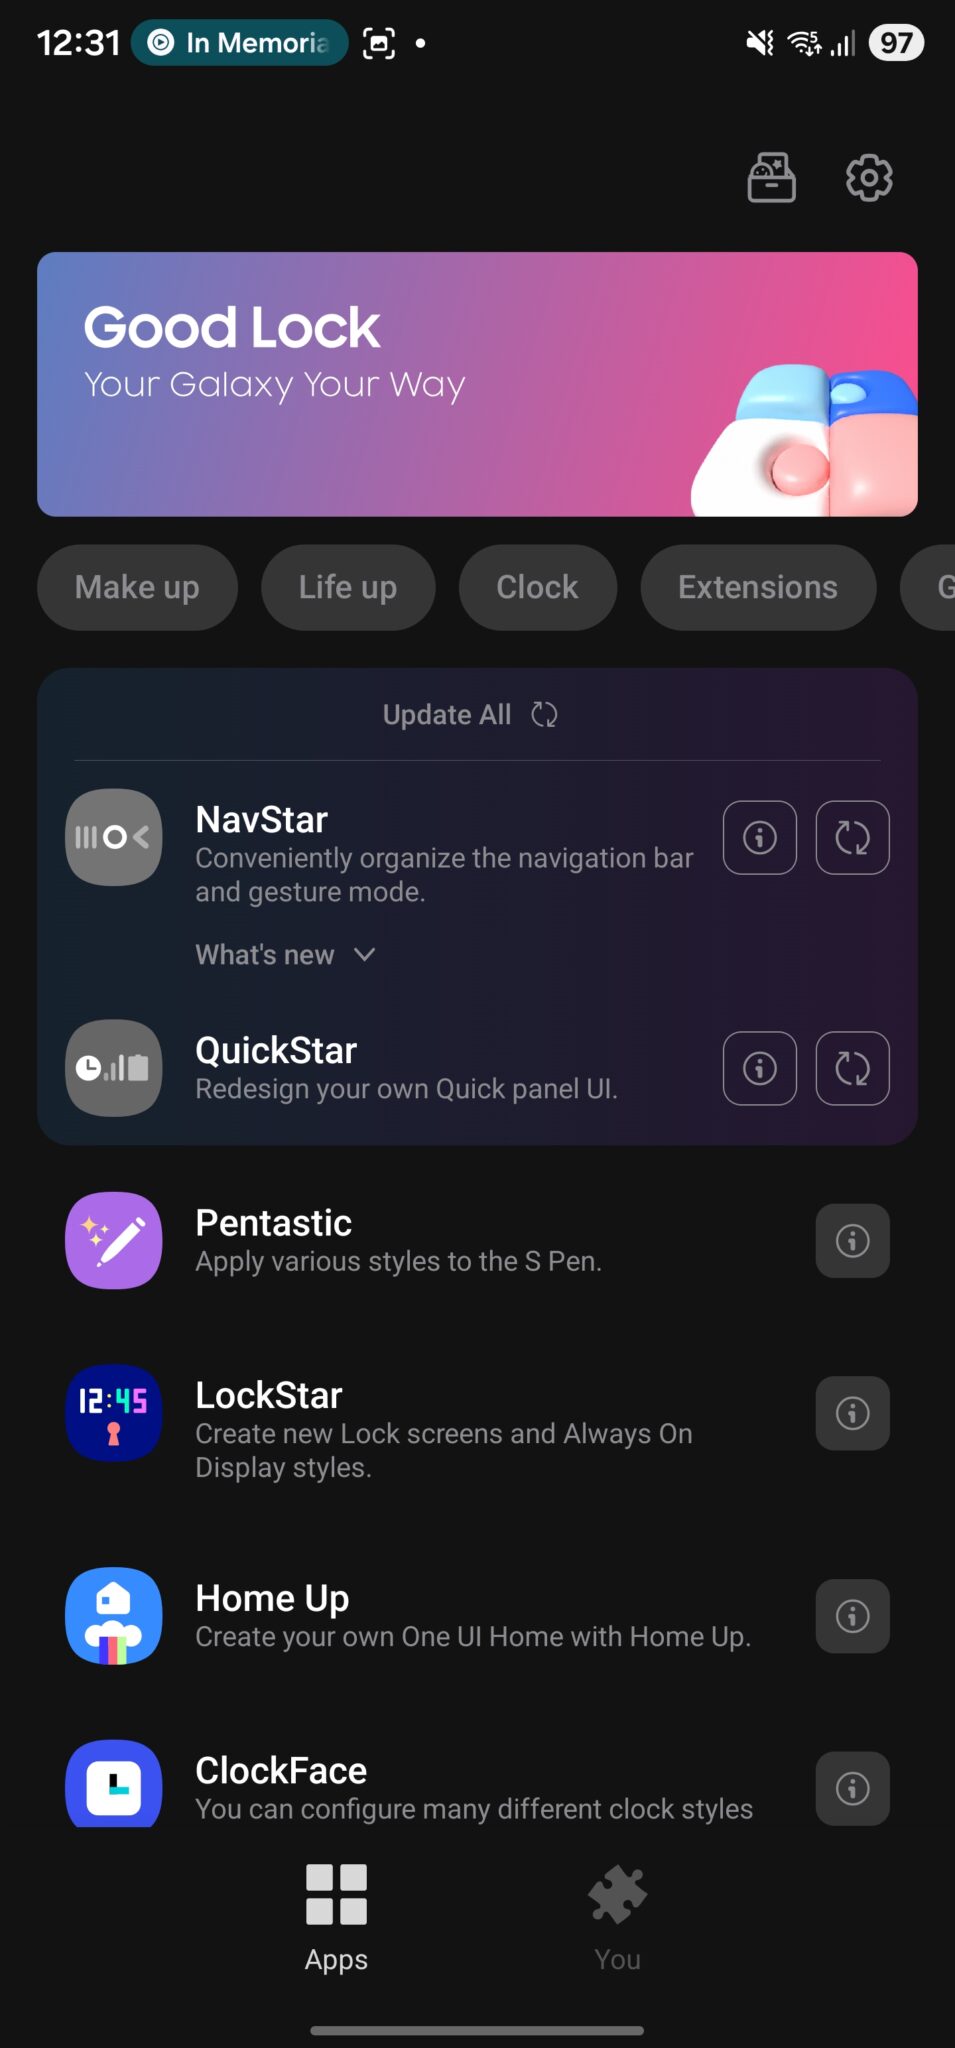Screen dimensions: 955x2048
Task: Select the Extensions category chip
Action: click(757, 587)
